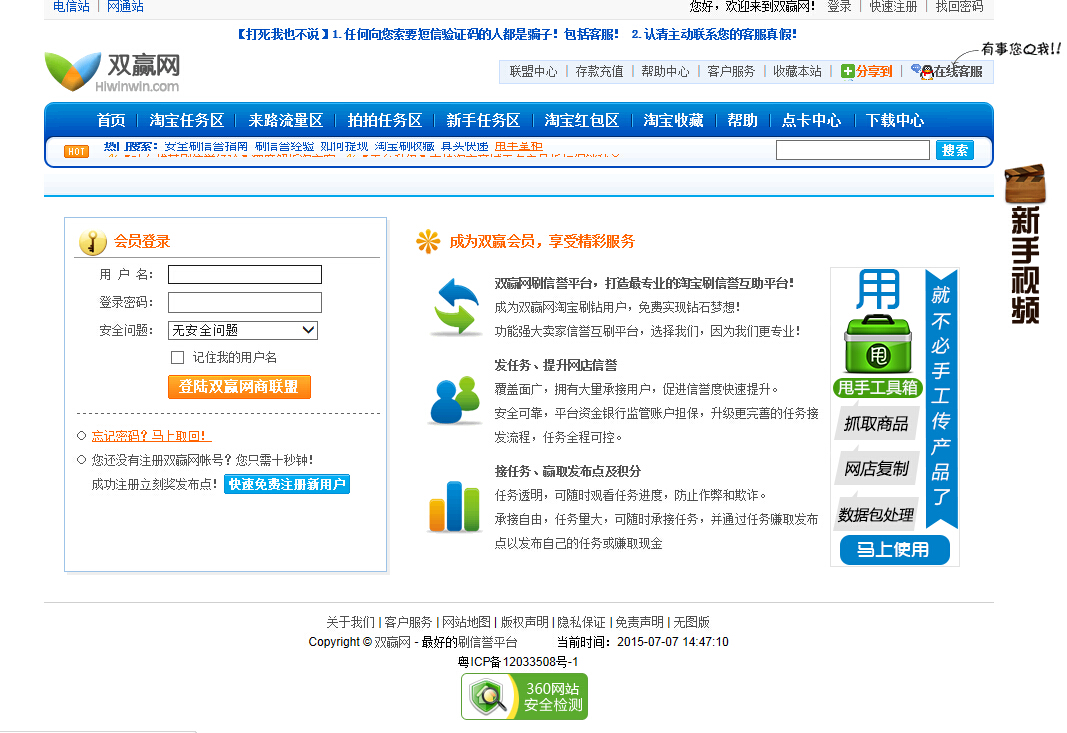The image size is (1067, 733).
Task: Click 找回密码 link at page top
Action: point(959,6)
